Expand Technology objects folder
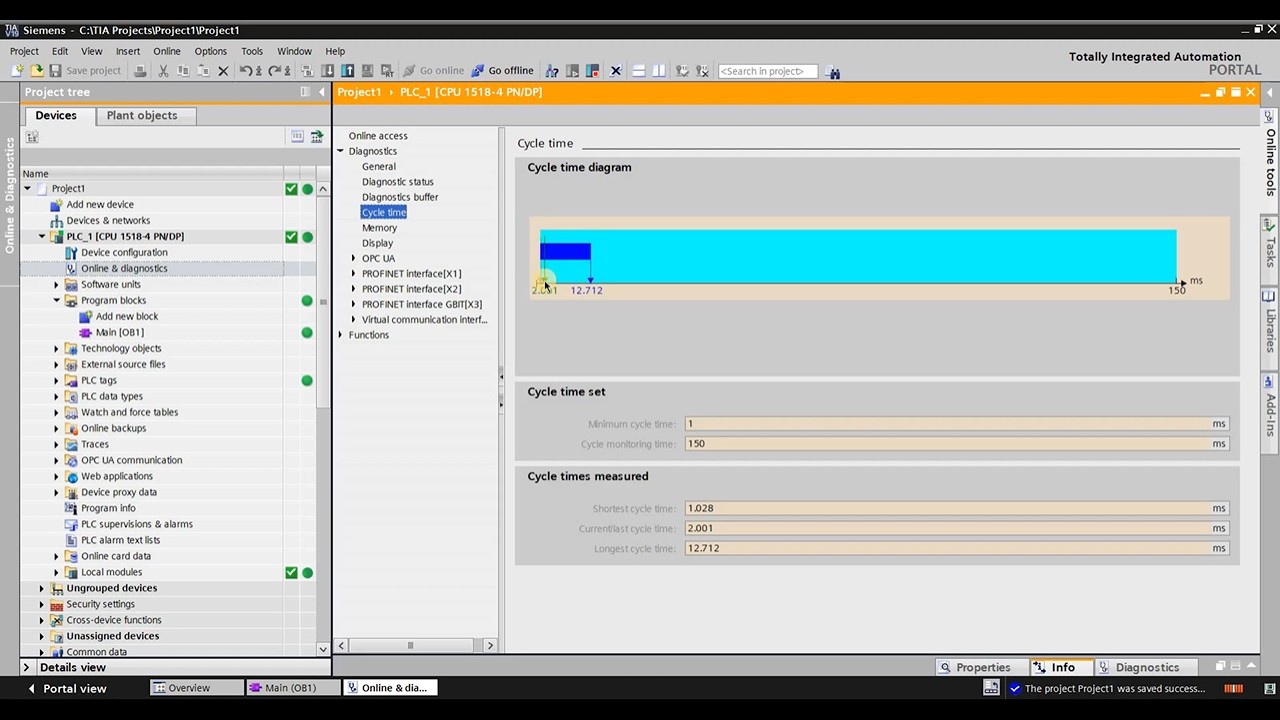This screenshot has width=1280, height=720. click(57, 349)
